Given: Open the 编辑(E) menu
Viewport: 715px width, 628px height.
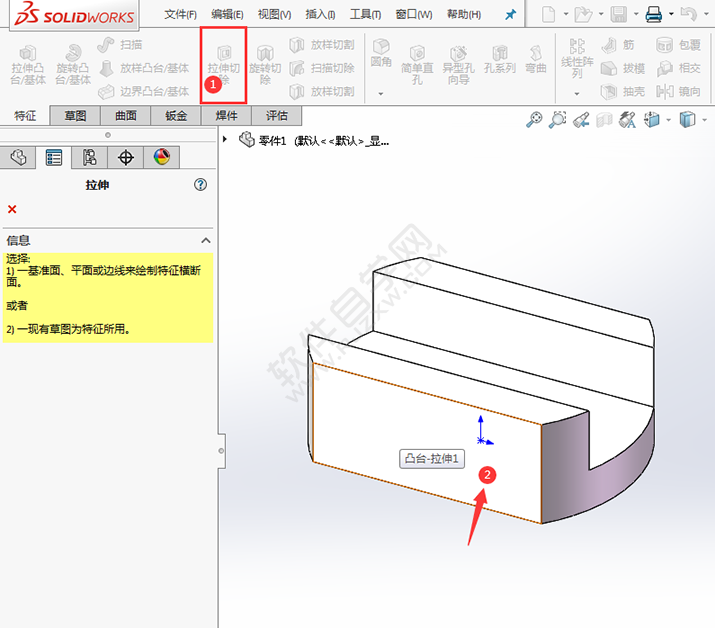Looking at the screenshot, I should point(227,15).
